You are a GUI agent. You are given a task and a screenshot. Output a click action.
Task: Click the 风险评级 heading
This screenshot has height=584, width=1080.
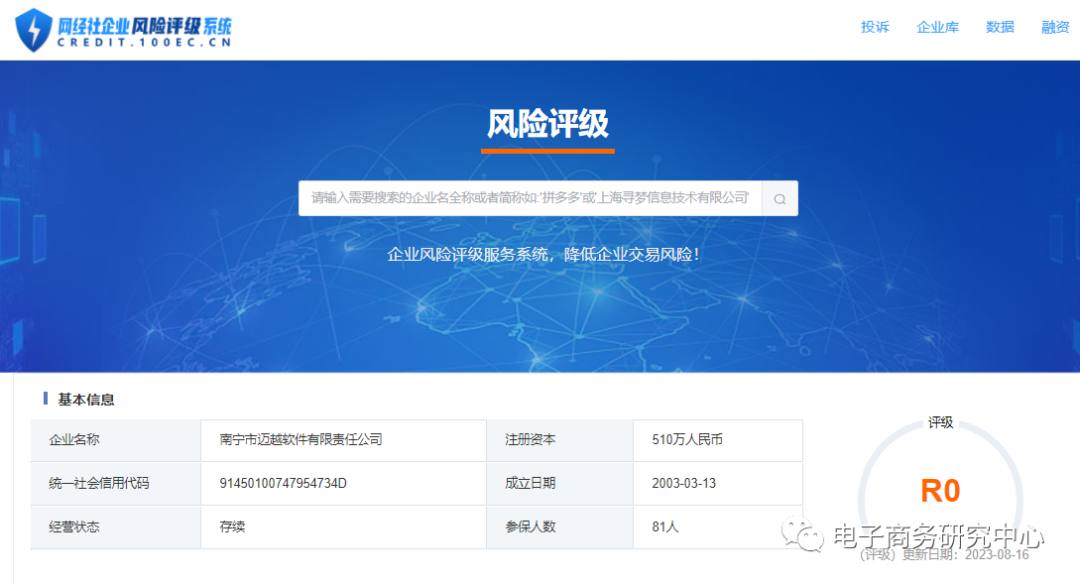coord(548,124)
